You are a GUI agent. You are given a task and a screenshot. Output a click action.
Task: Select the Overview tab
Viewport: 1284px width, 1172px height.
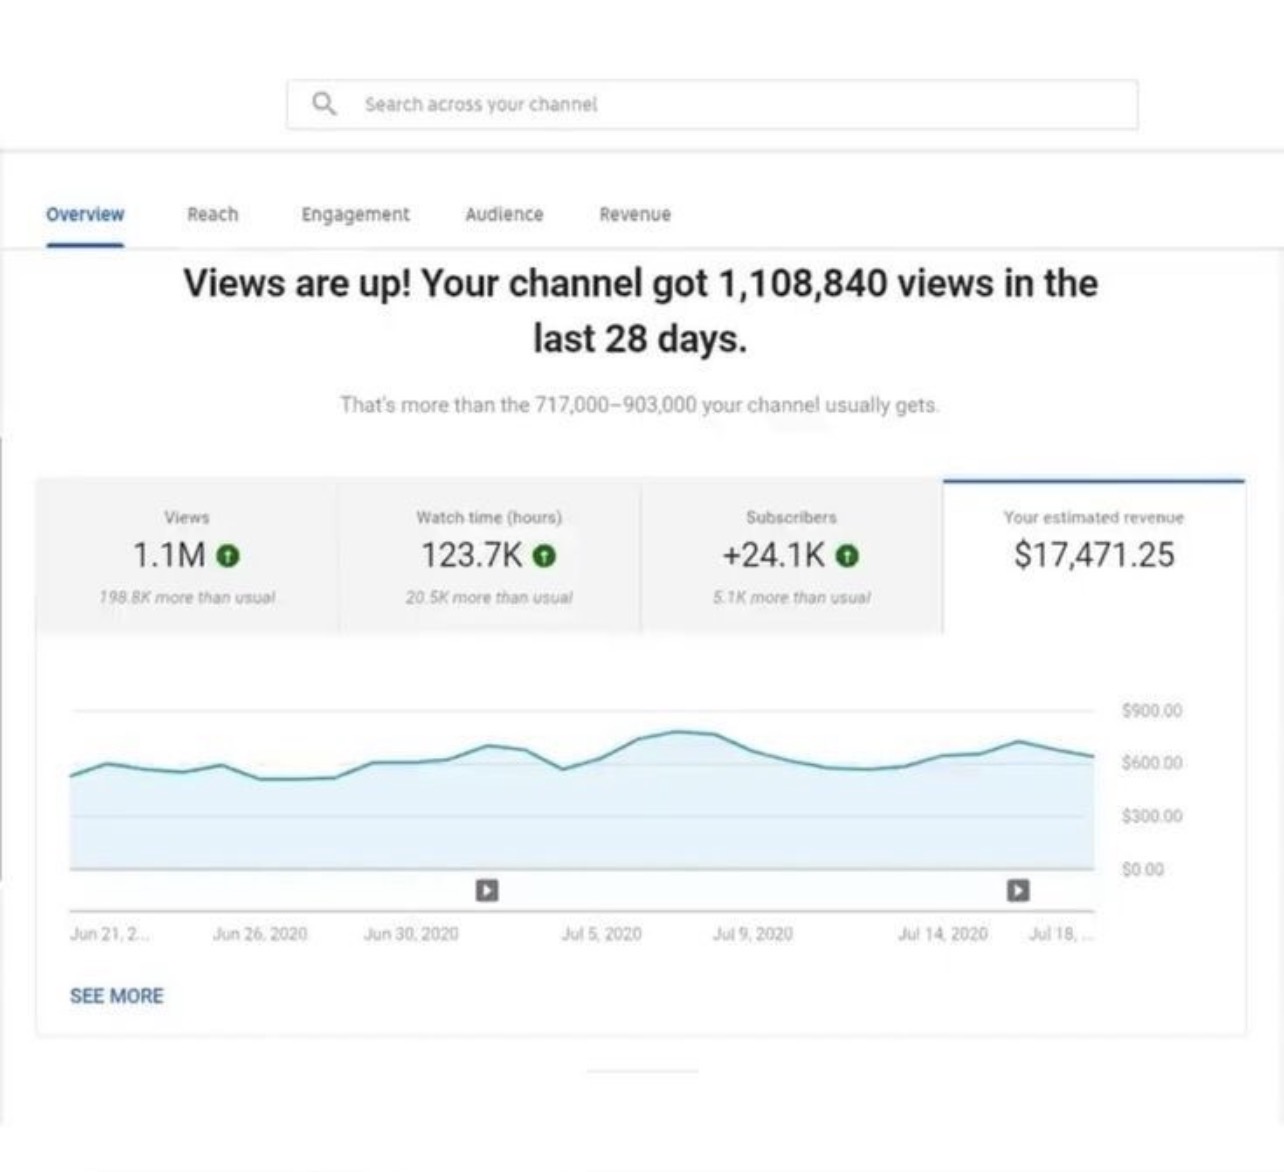coord(85,214)
